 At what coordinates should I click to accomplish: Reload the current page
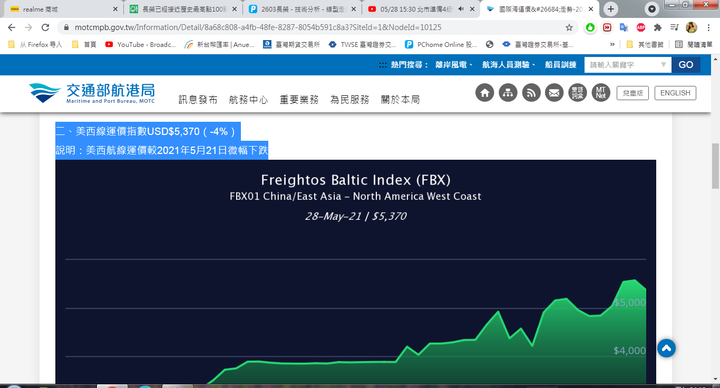tap(45, 28)
